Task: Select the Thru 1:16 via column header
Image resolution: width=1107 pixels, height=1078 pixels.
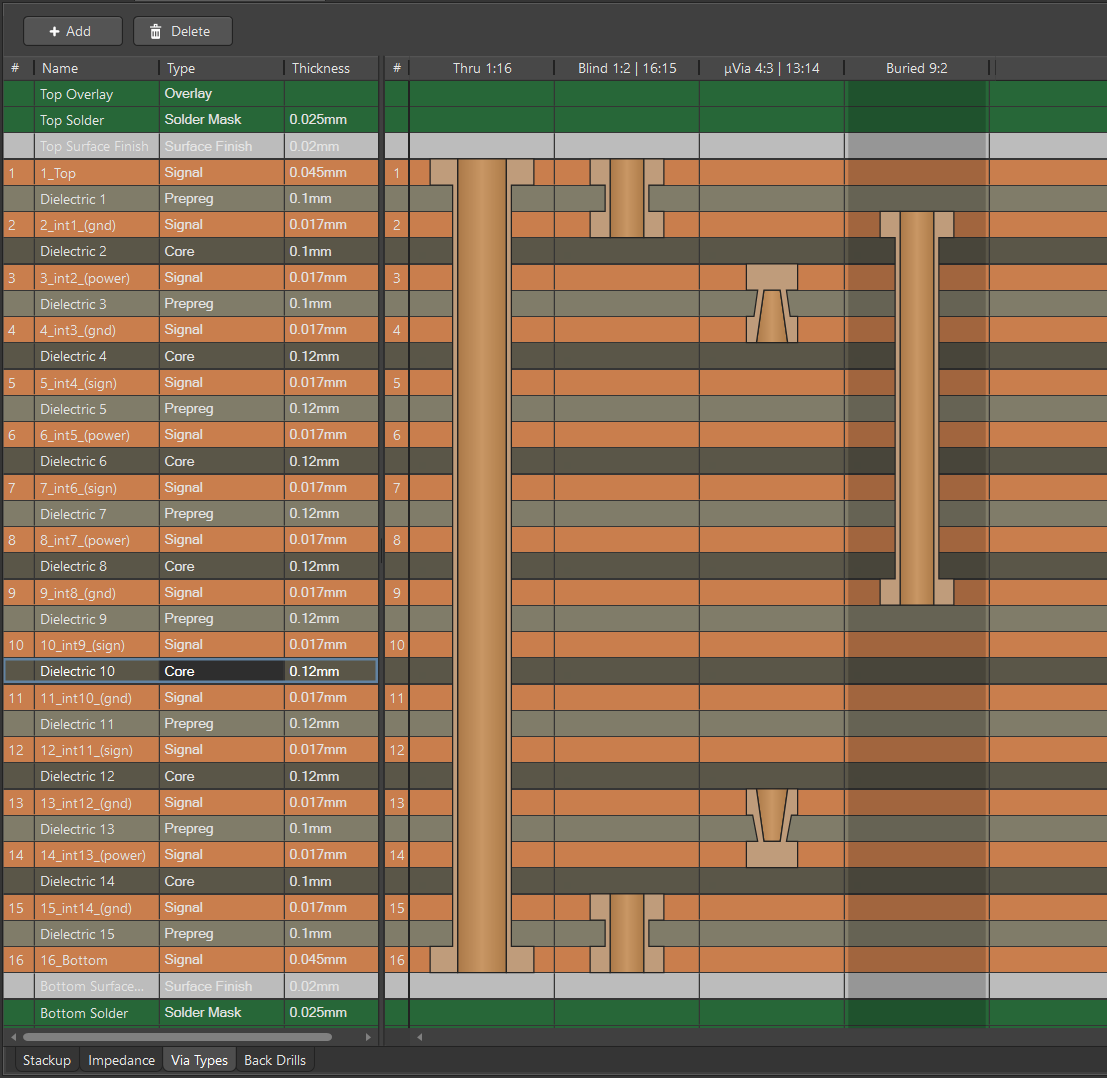Action: [482, 68]
